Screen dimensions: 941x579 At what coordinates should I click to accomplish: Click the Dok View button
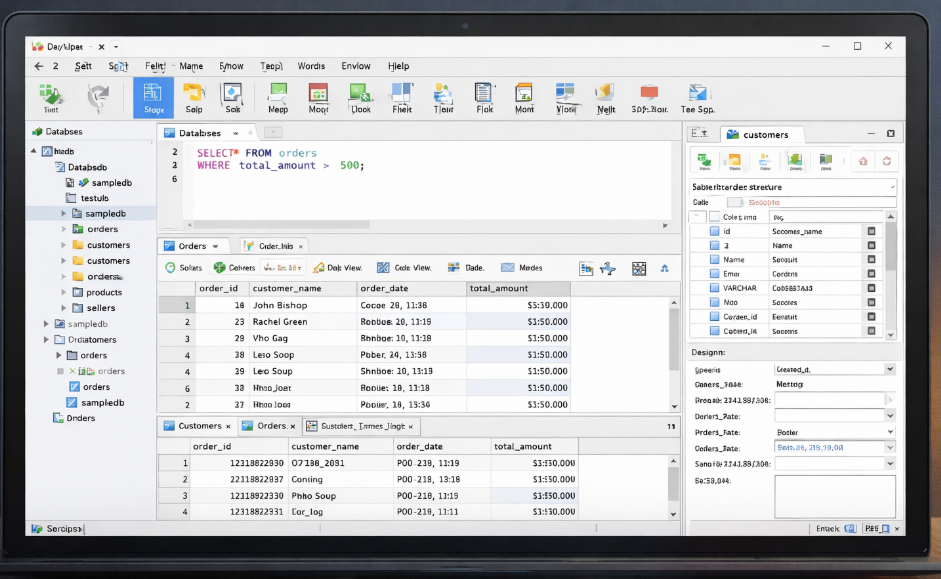coord(338,268)
